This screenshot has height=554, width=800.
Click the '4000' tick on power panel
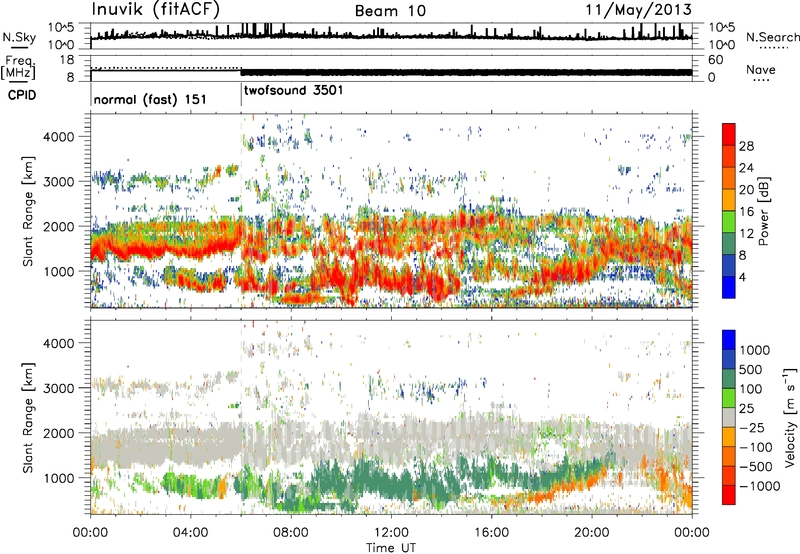click(58, 137)
